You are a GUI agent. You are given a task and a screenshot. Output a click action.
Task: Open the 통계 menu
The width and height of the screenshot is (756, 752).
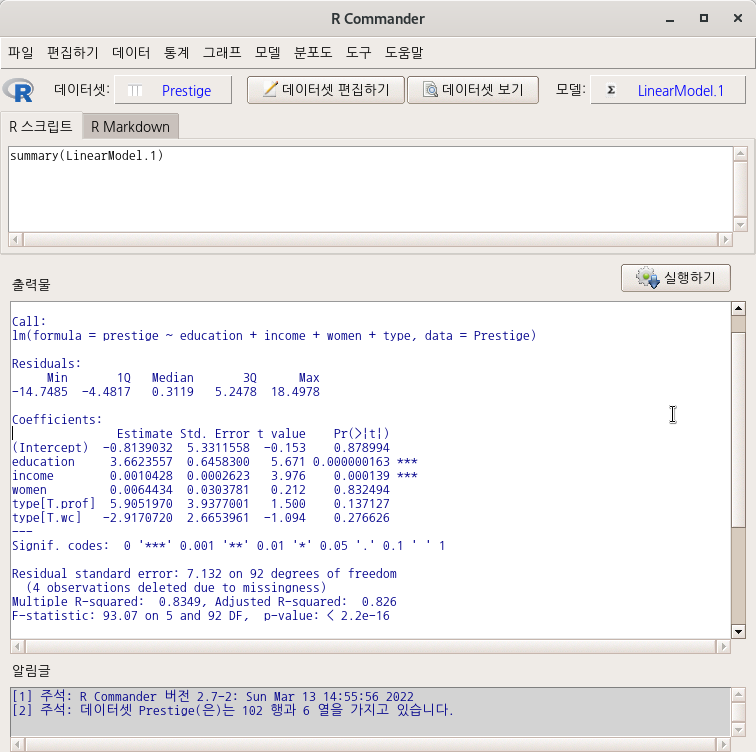pos(176,52)
